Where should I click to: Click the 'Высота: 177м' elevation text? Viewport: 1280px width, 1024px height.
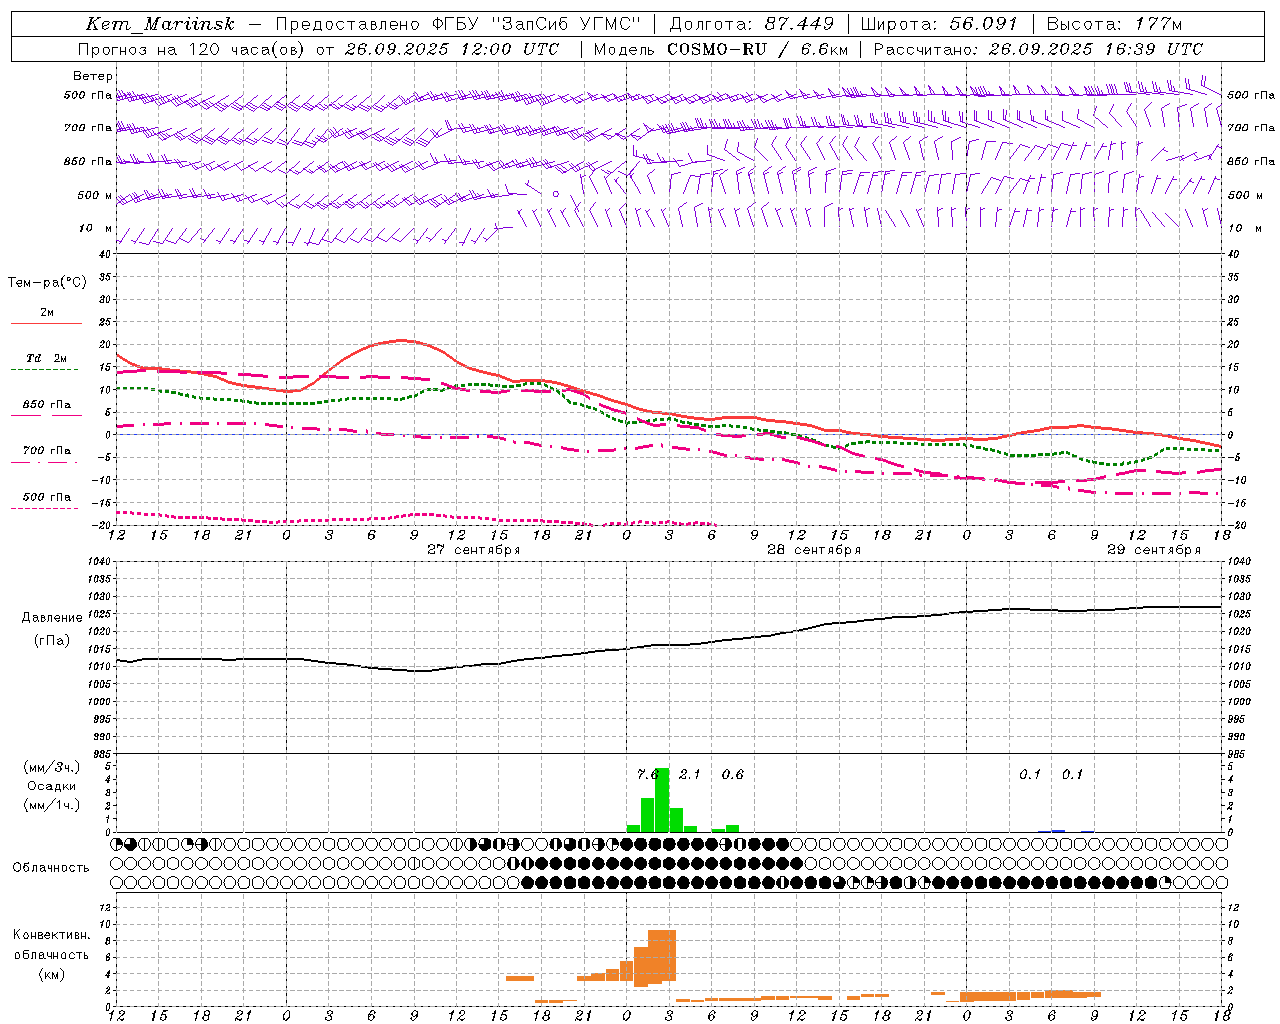1114,24
